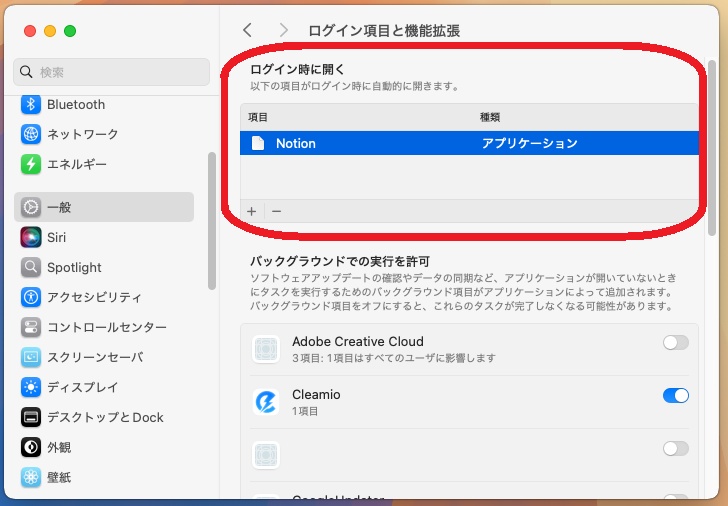Image resolution: width=728 pixels, height=506 pixels.
Task: Click the ログイン項目と機能拡張 window title
Action: (x=384, y=31)
